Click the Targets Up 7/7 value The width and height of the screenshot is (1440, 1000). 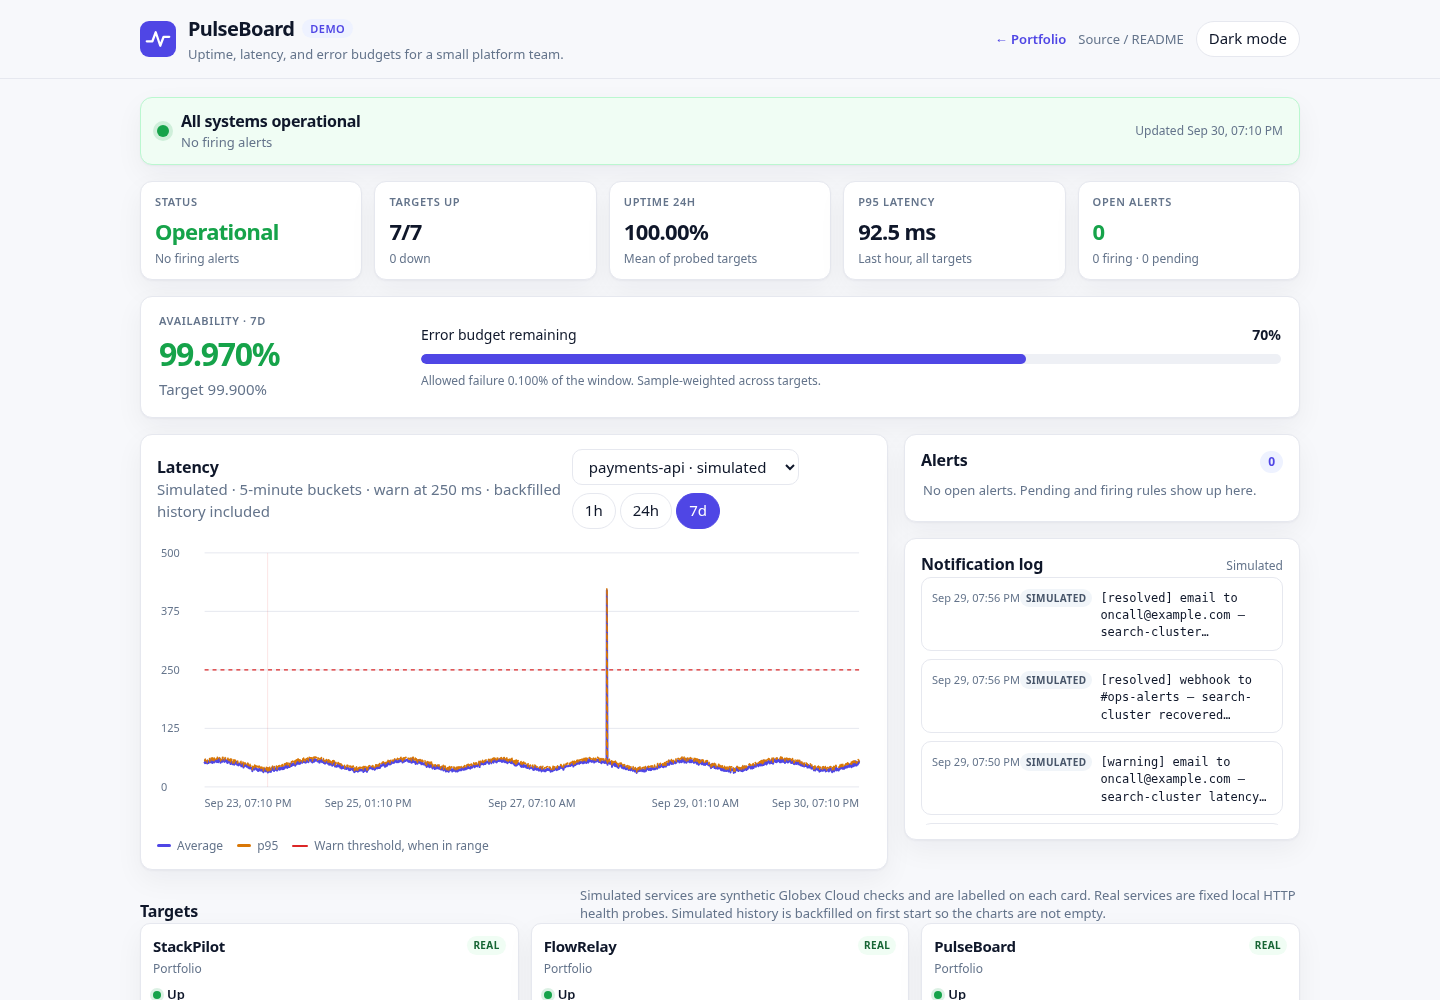[406, 233]
